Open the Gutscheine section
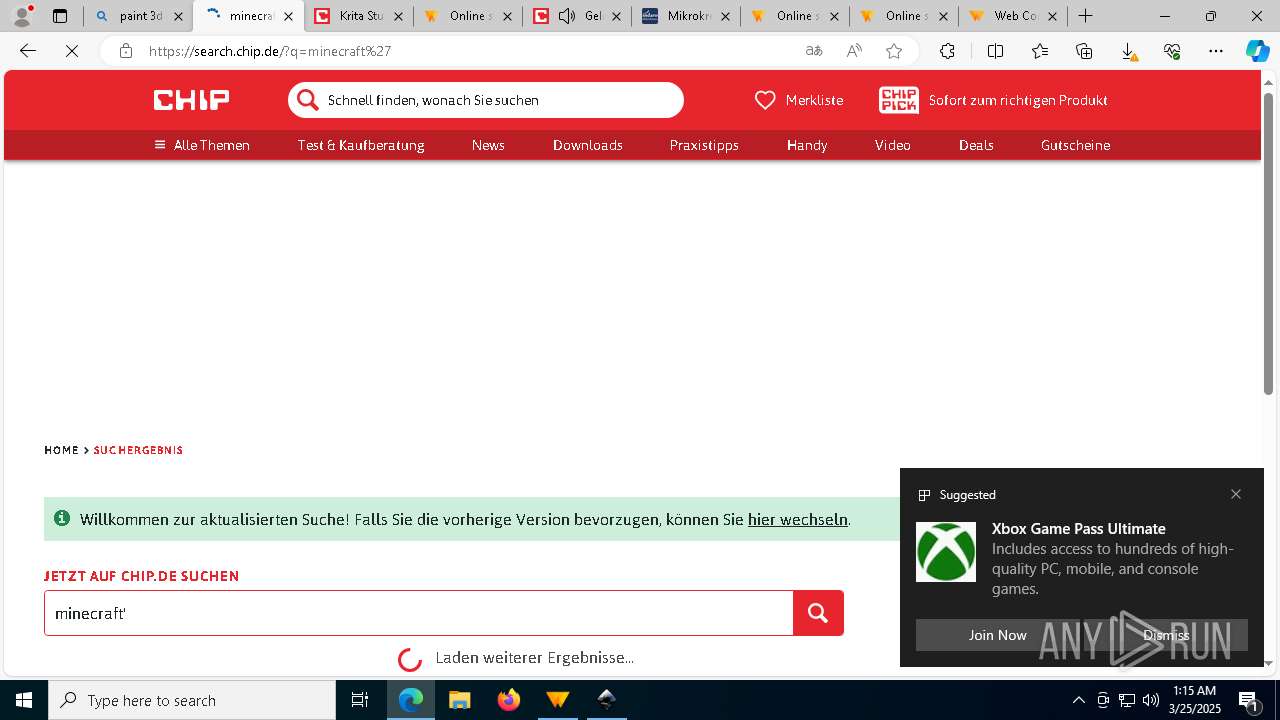 pyautogui.click(x=1075, y=145)
